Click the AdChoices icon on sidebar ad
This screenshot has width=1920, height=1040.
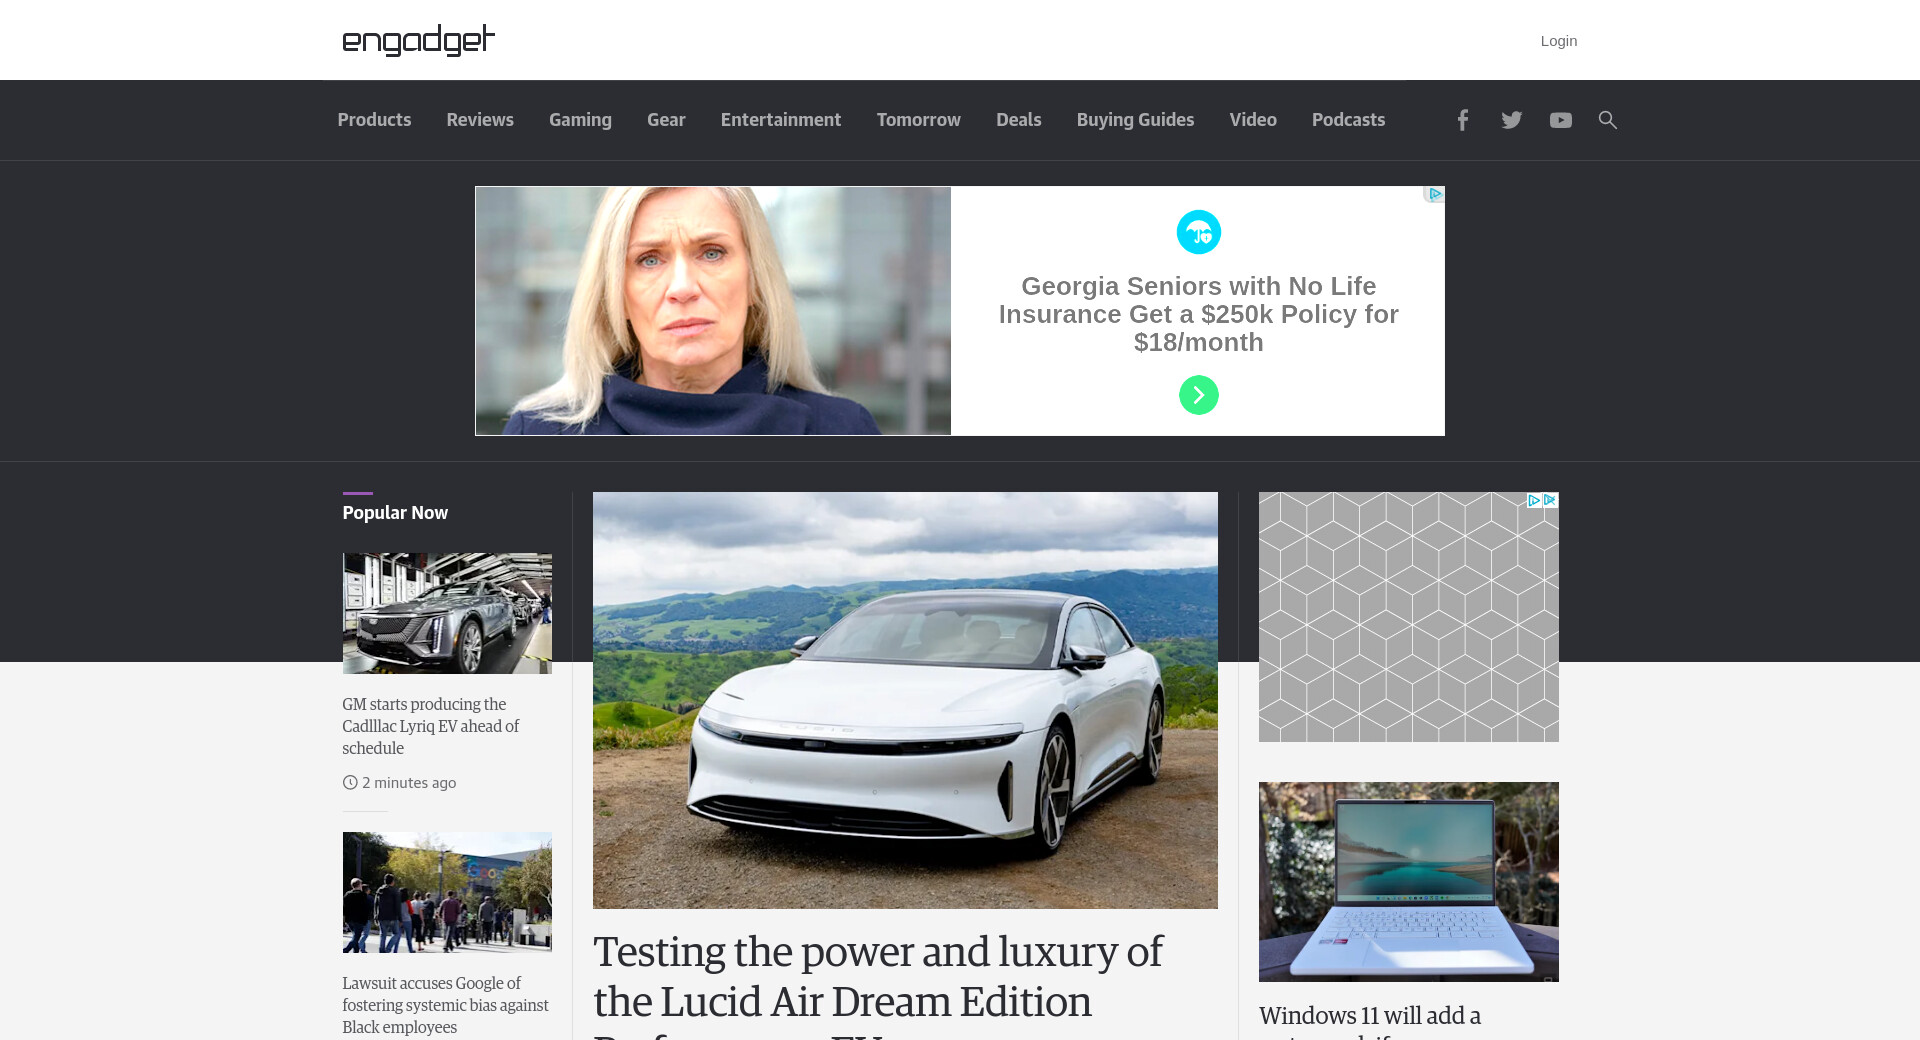tap(1542, 500)
